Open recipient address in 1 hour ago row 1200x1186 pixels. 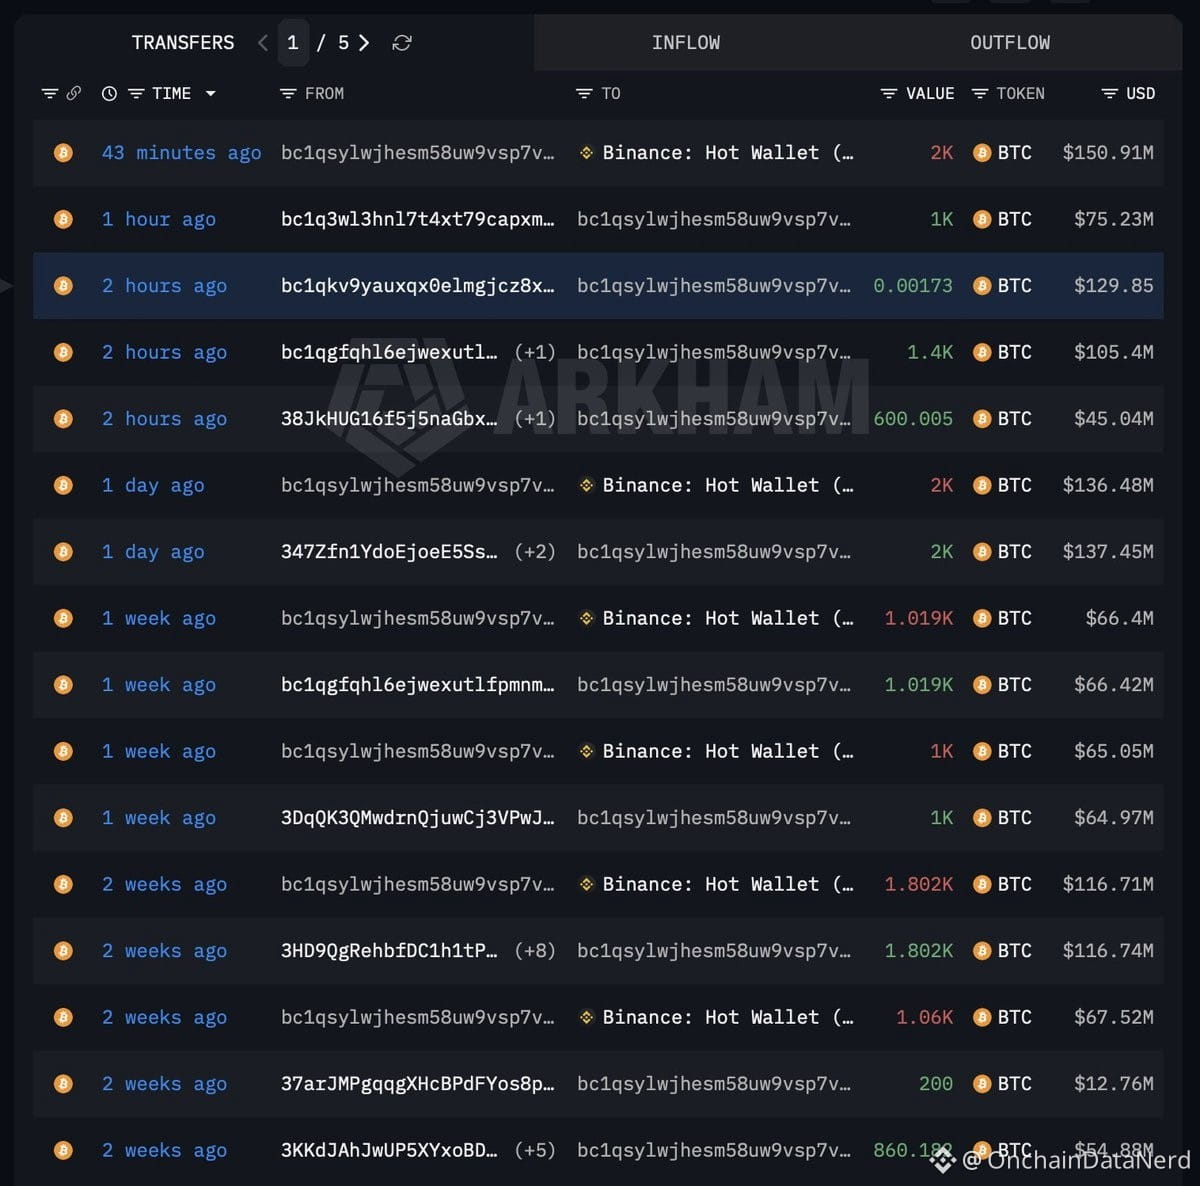[x=714, y=219]
